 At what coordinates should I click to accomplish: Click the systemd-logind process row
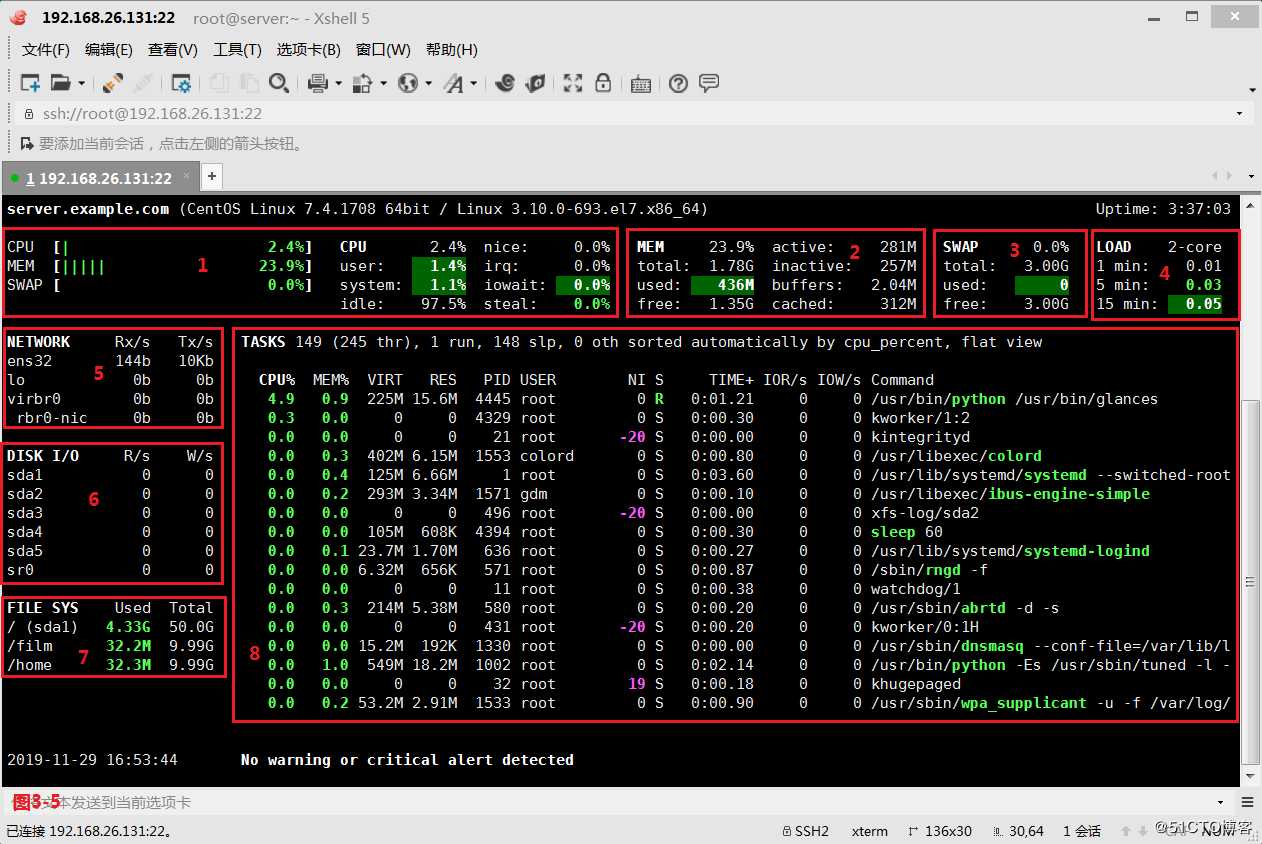pyautogui.click(x=735, y=551)
